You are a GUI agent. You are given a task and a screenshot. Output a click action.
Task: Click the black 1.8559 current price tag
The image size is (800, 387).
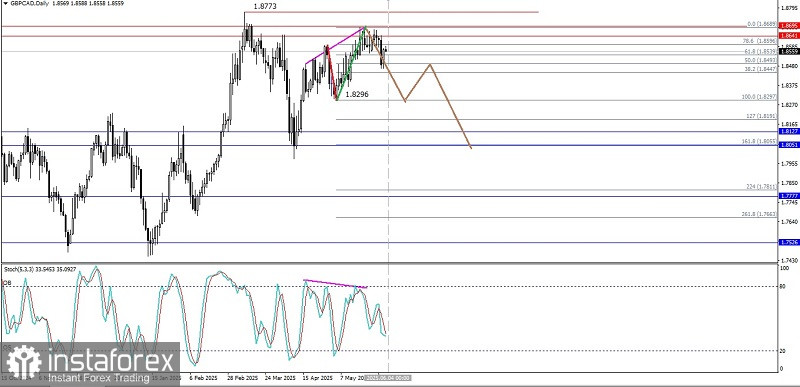tap(789, 51)
